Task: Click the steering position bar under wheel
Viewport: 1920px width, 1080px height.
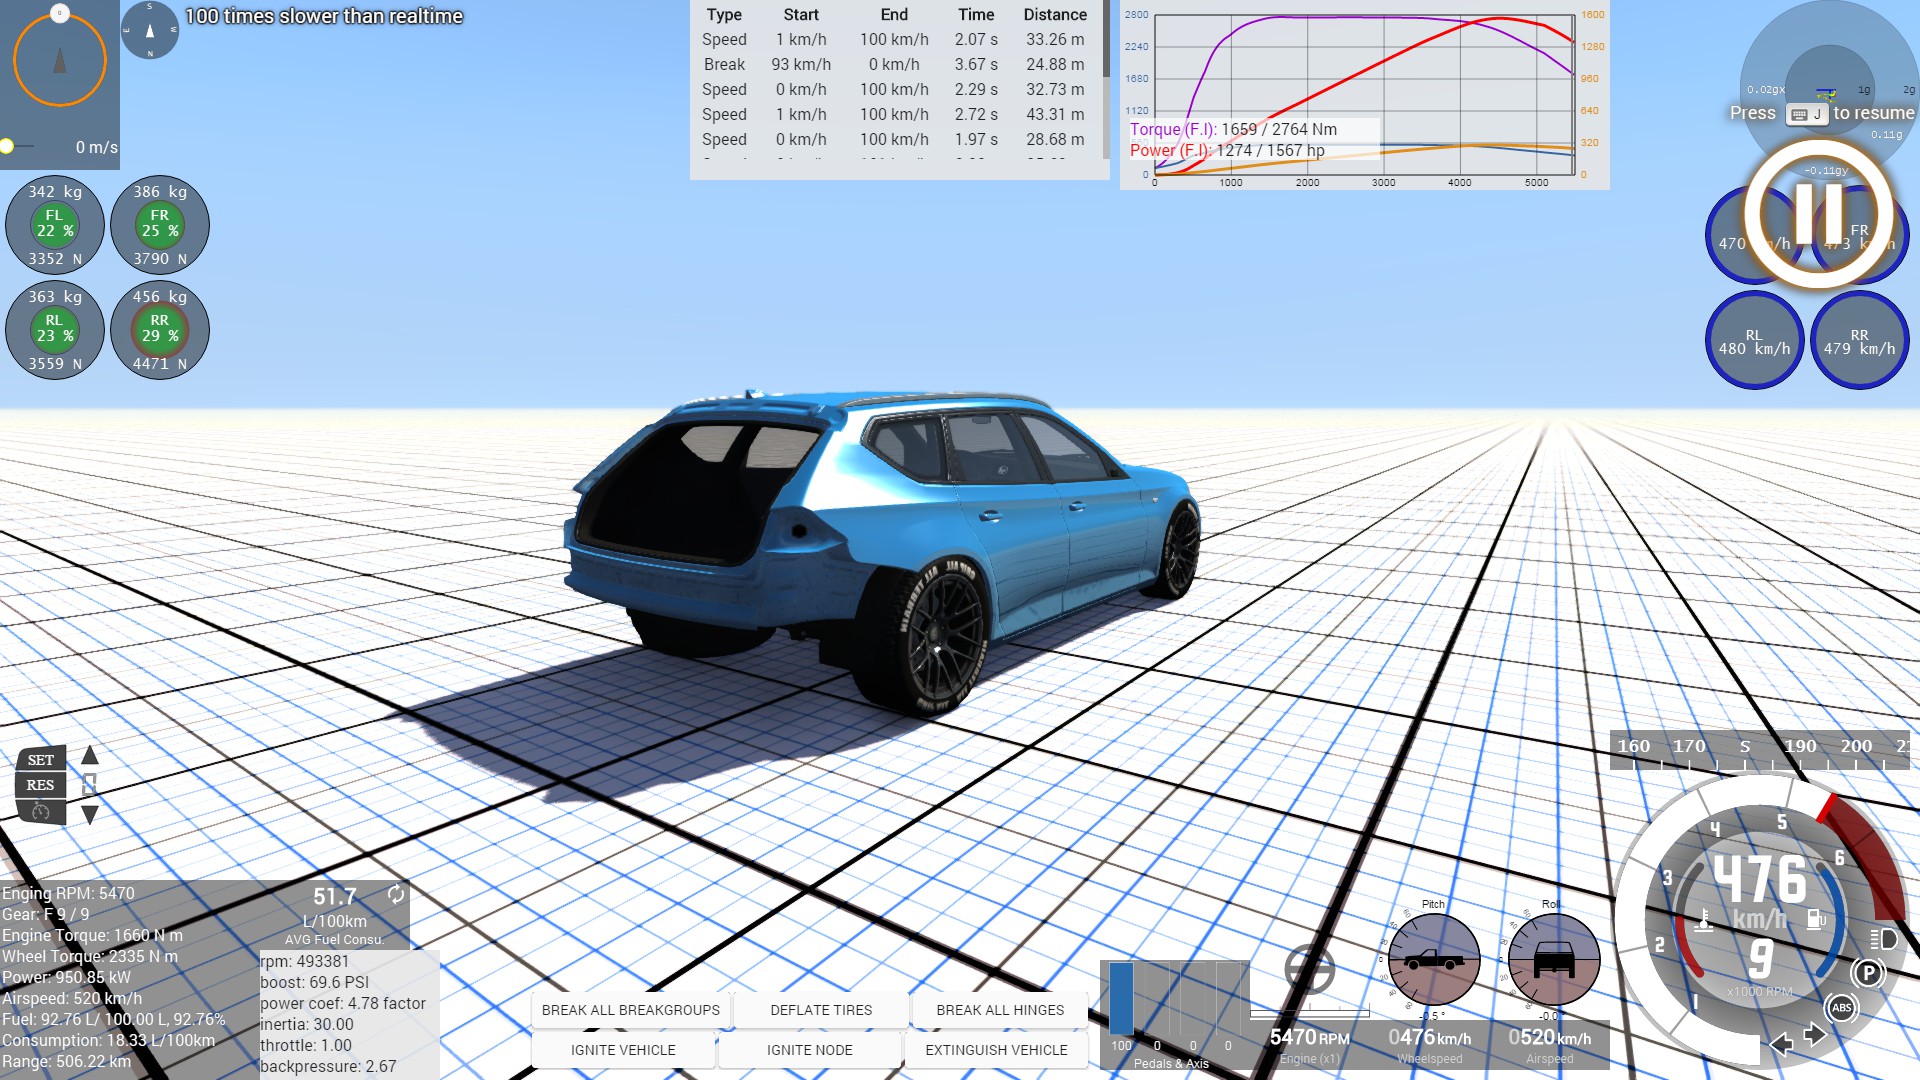Action: (1309, 1014)
